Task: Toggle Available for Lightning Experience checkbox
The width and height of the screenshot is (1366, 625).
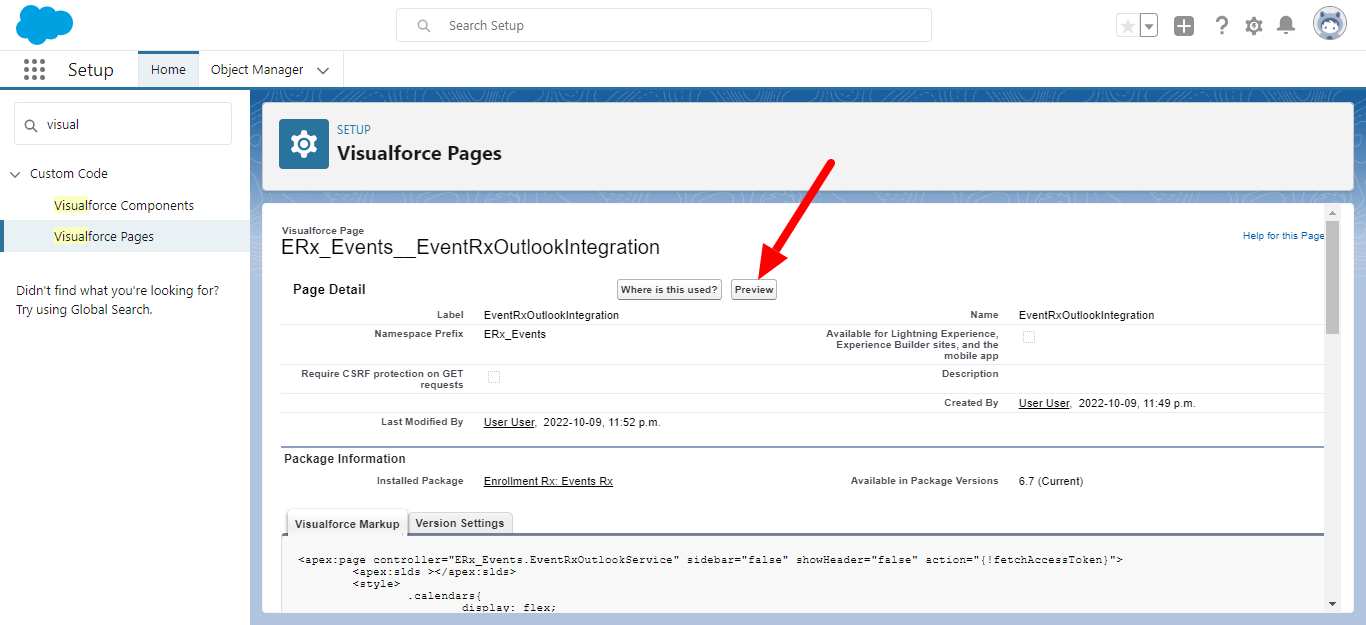Action: [1028, 338]
